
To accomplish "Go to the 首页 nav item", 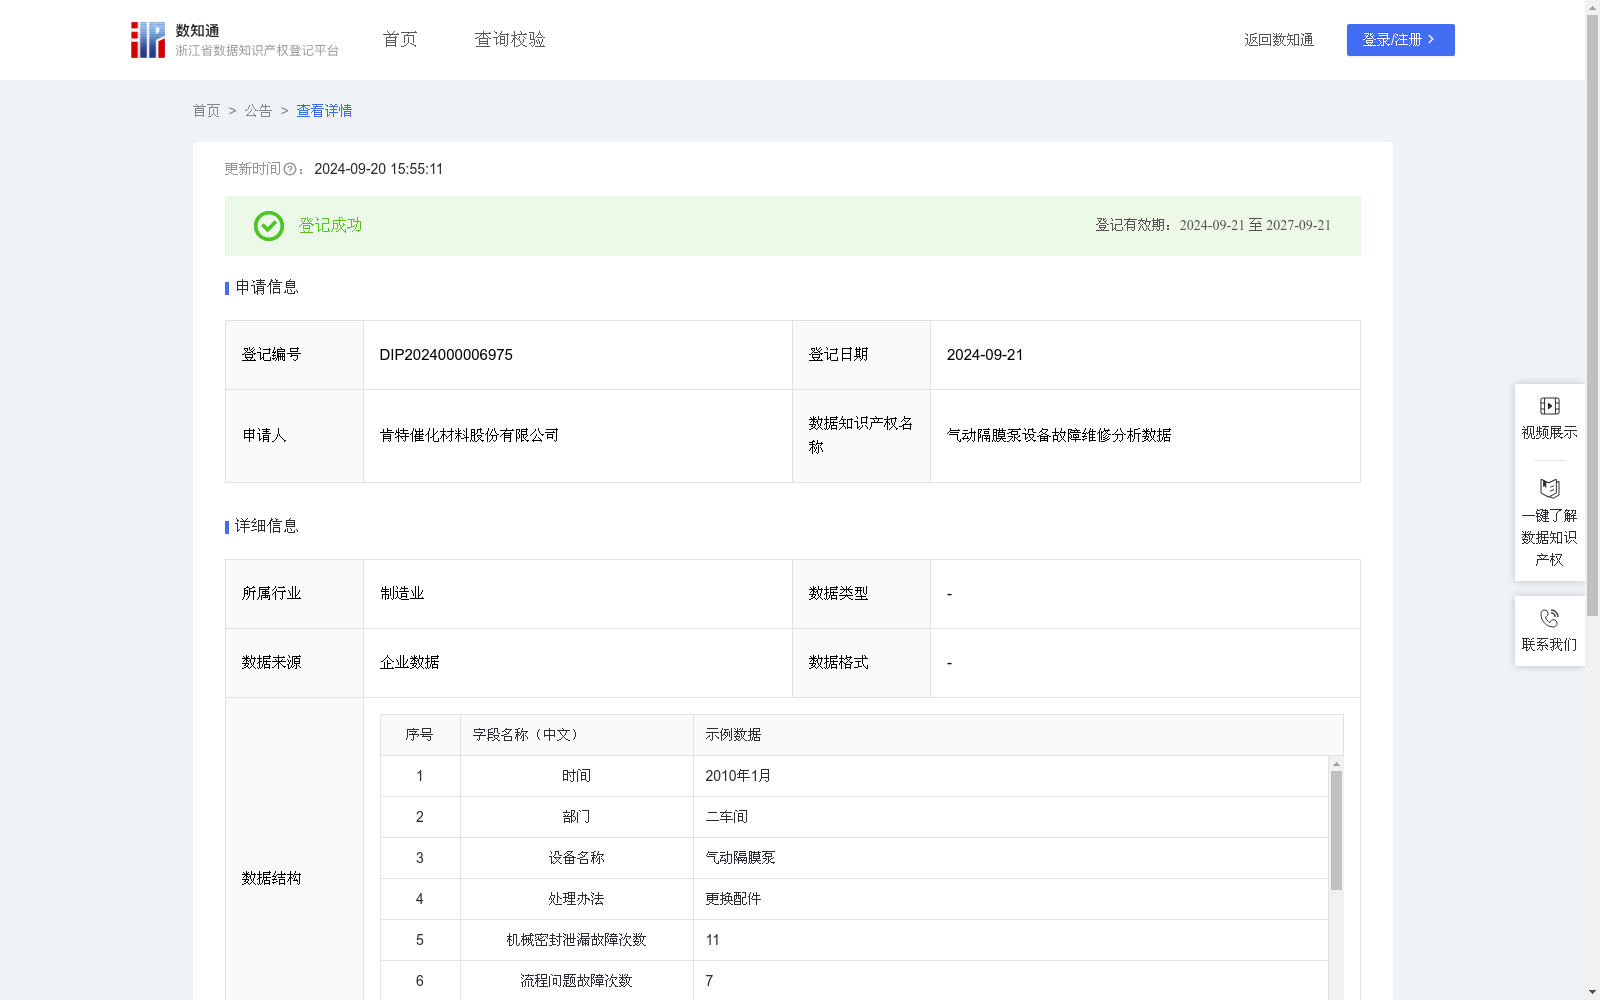I will pyautogui.click(x=400, y=39).
